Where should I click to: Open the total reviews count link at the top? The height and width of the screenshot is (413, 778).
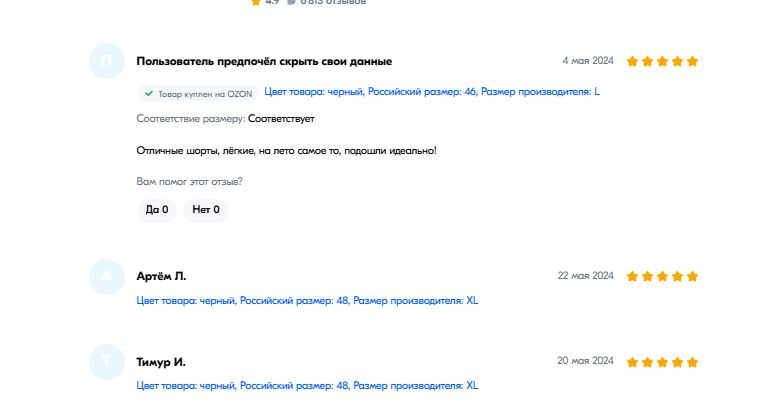[332, 2]
